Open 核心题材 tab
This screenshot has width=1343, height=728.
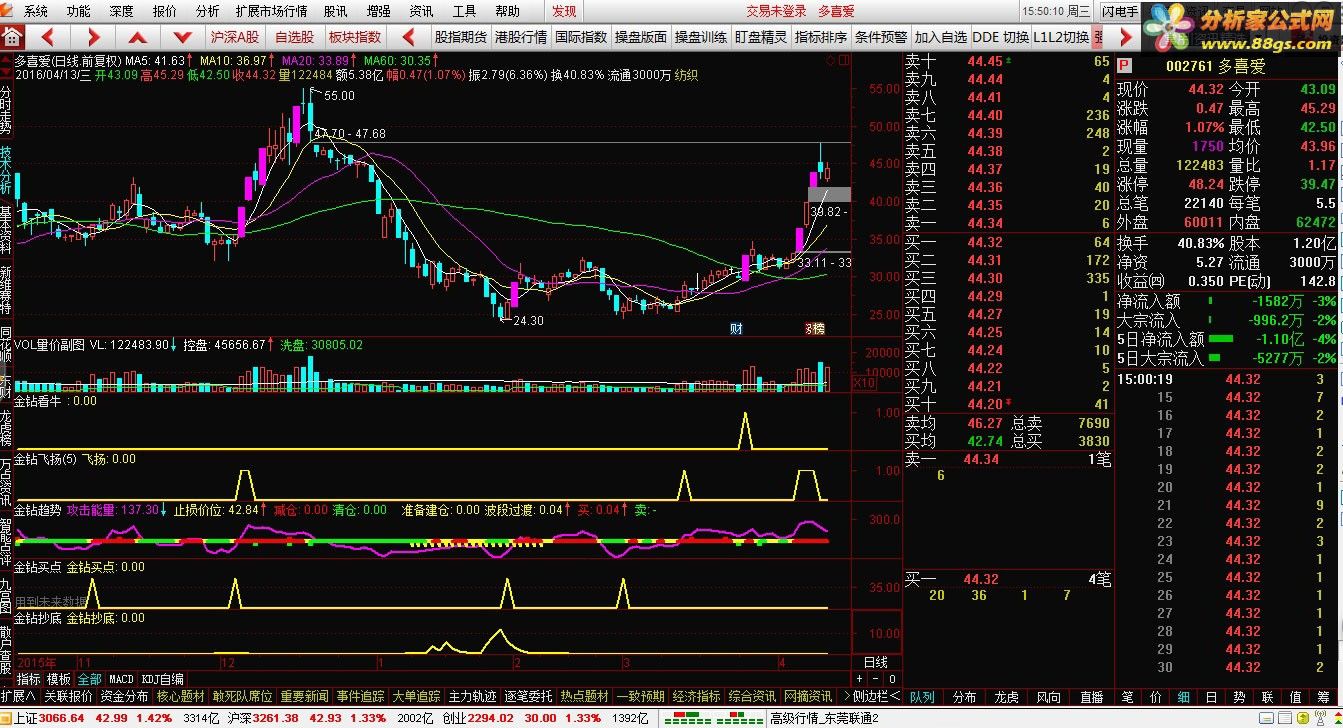180,696
